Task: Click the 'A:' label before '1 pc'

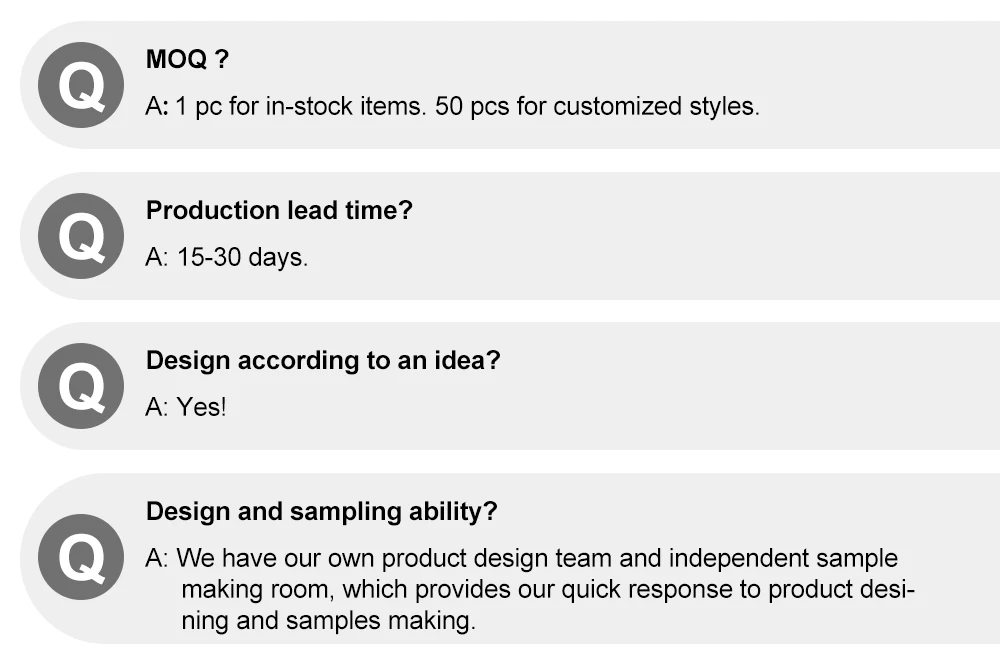Action: coord(157,106)
